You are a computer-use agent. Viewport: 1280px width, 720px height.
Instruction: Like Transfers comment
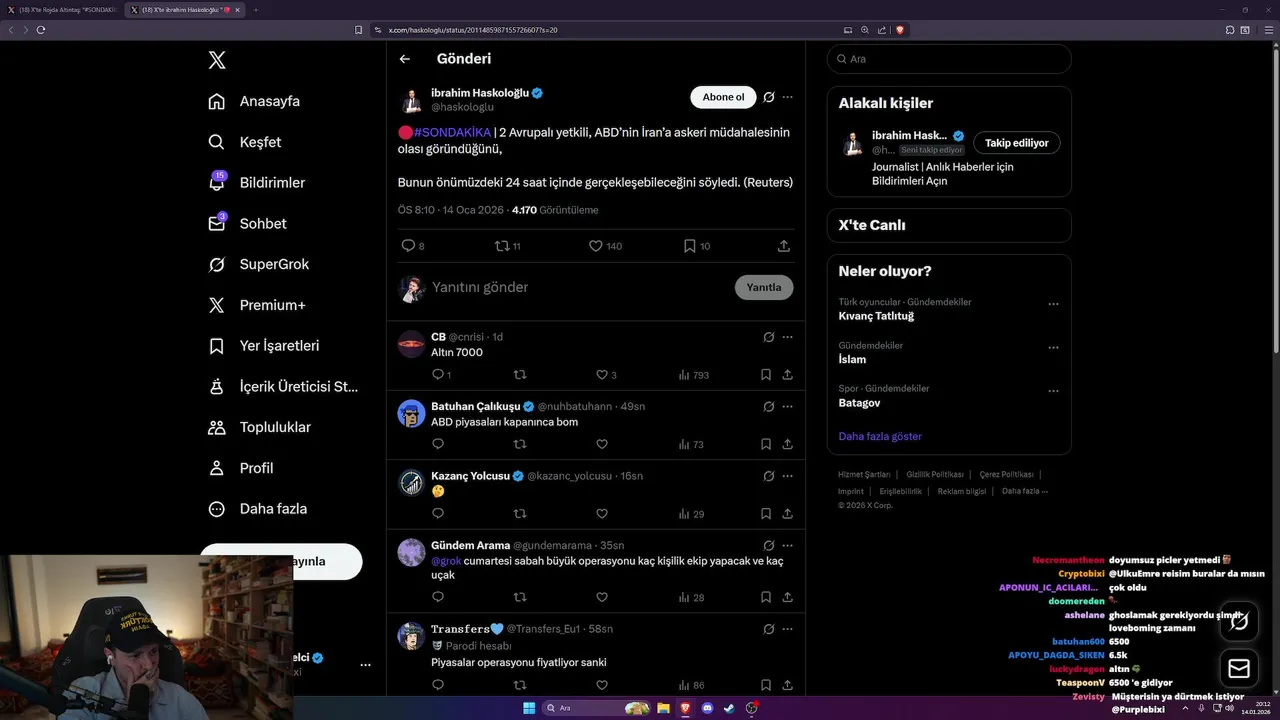(602, 686)
